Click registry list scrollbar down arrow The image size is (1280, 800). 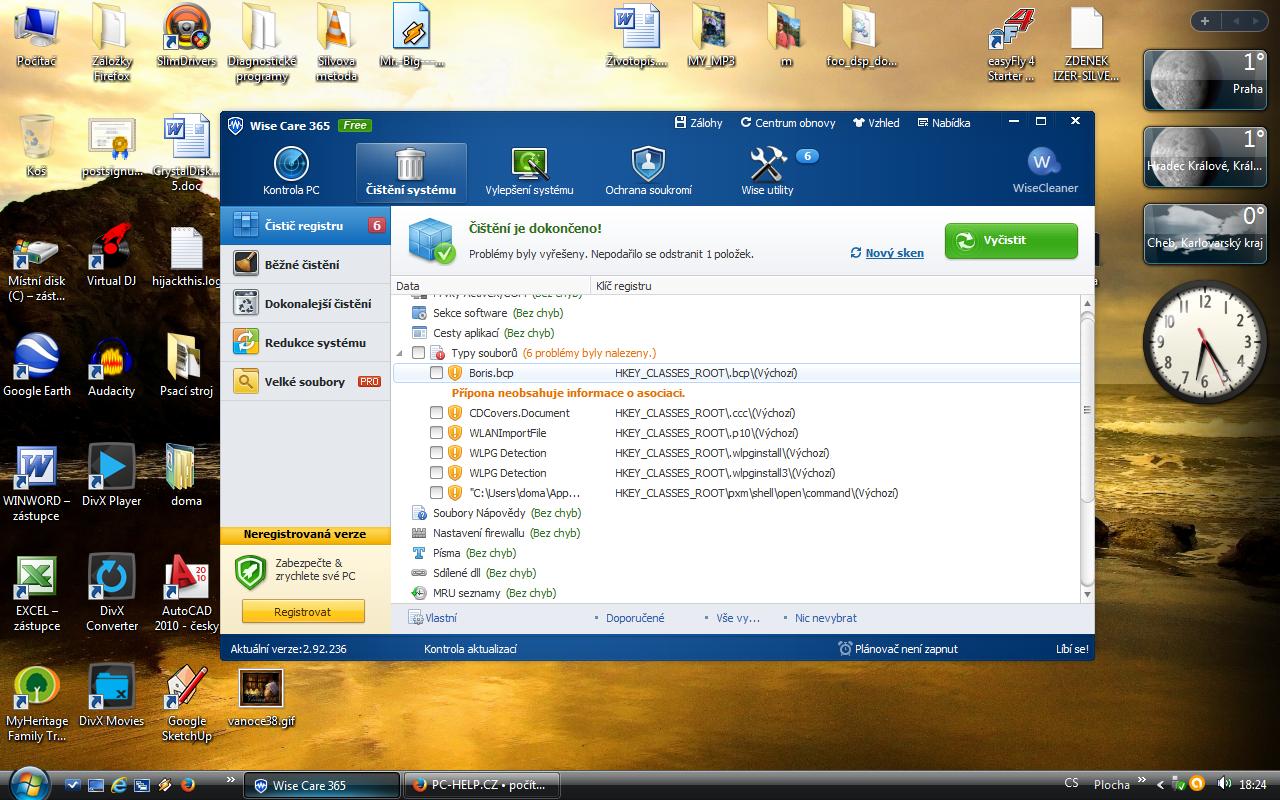1088,594
